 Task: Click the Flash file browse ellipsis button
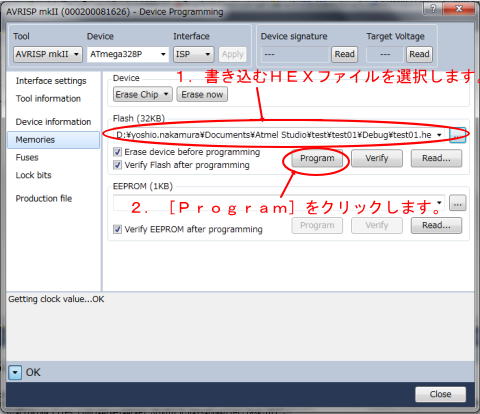tap(458, 135)
